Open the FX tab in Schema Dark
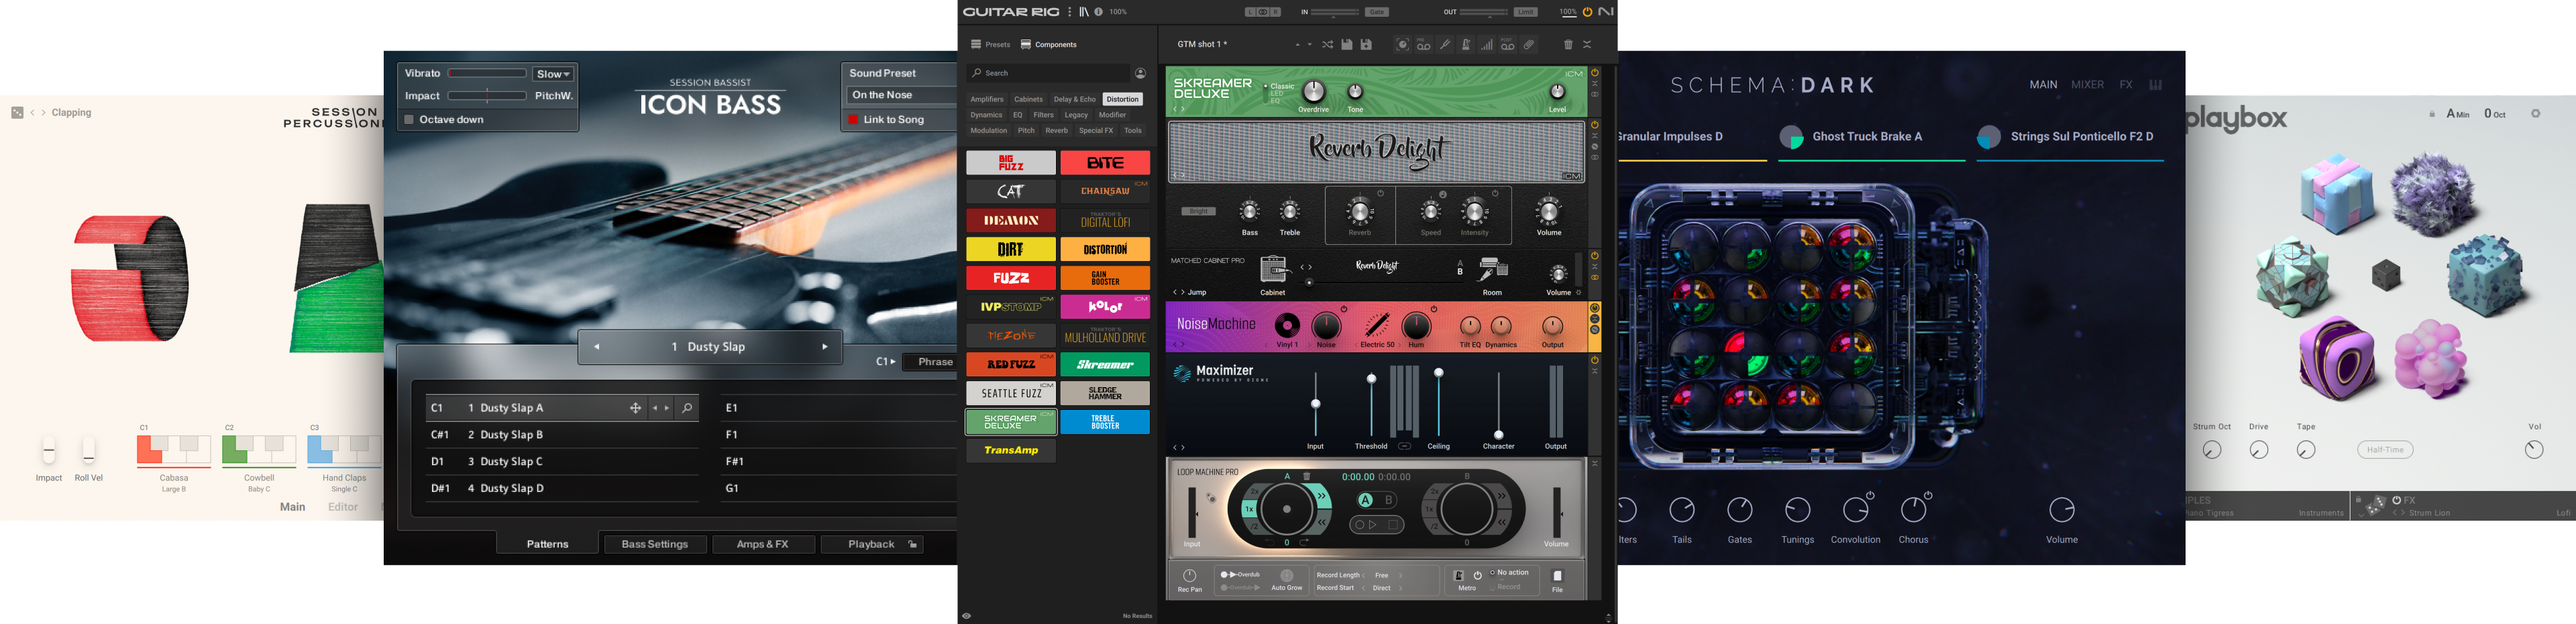Viewport: 2576px width, 624px height. 2126,85
